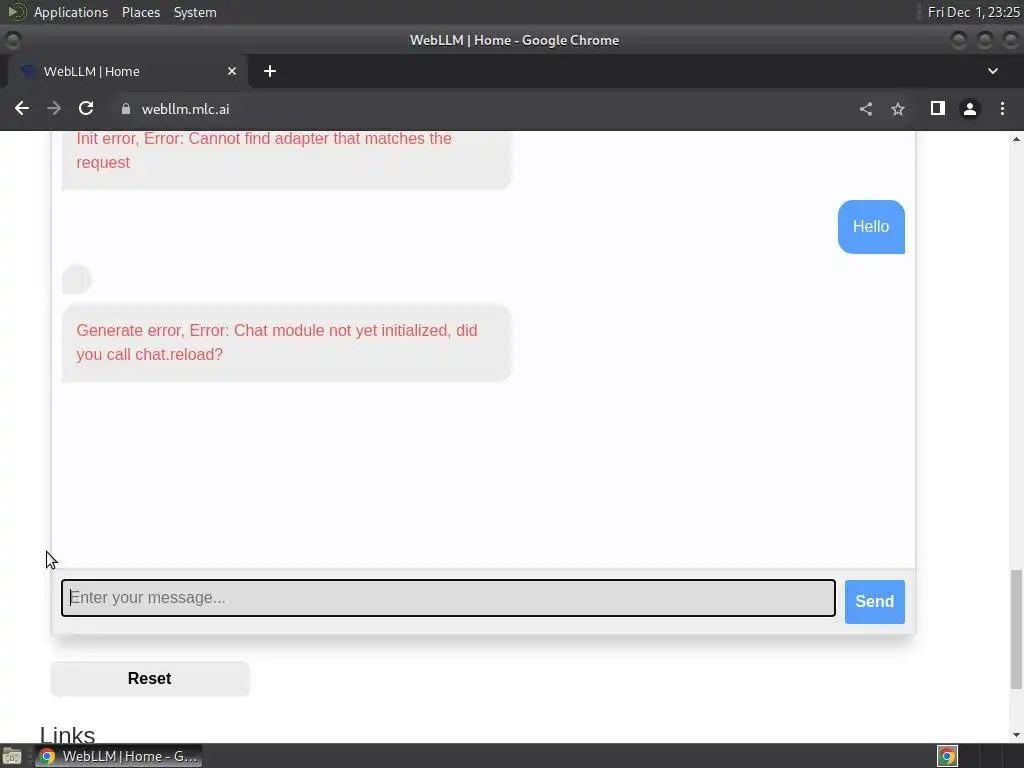This screenshot has width=1024, height=768.
Task: View site info via the lock icon
Action: pos(125,109)
